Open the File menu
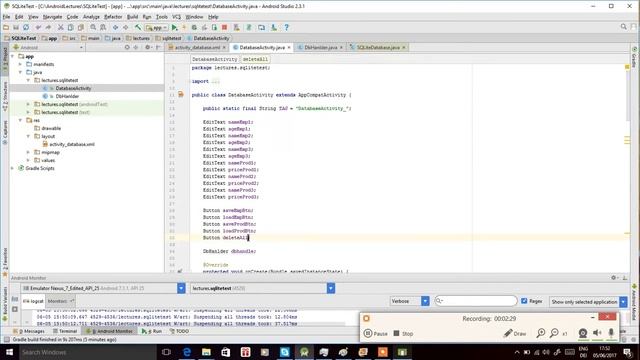The image size is (640, 360). tap(7, 17)
